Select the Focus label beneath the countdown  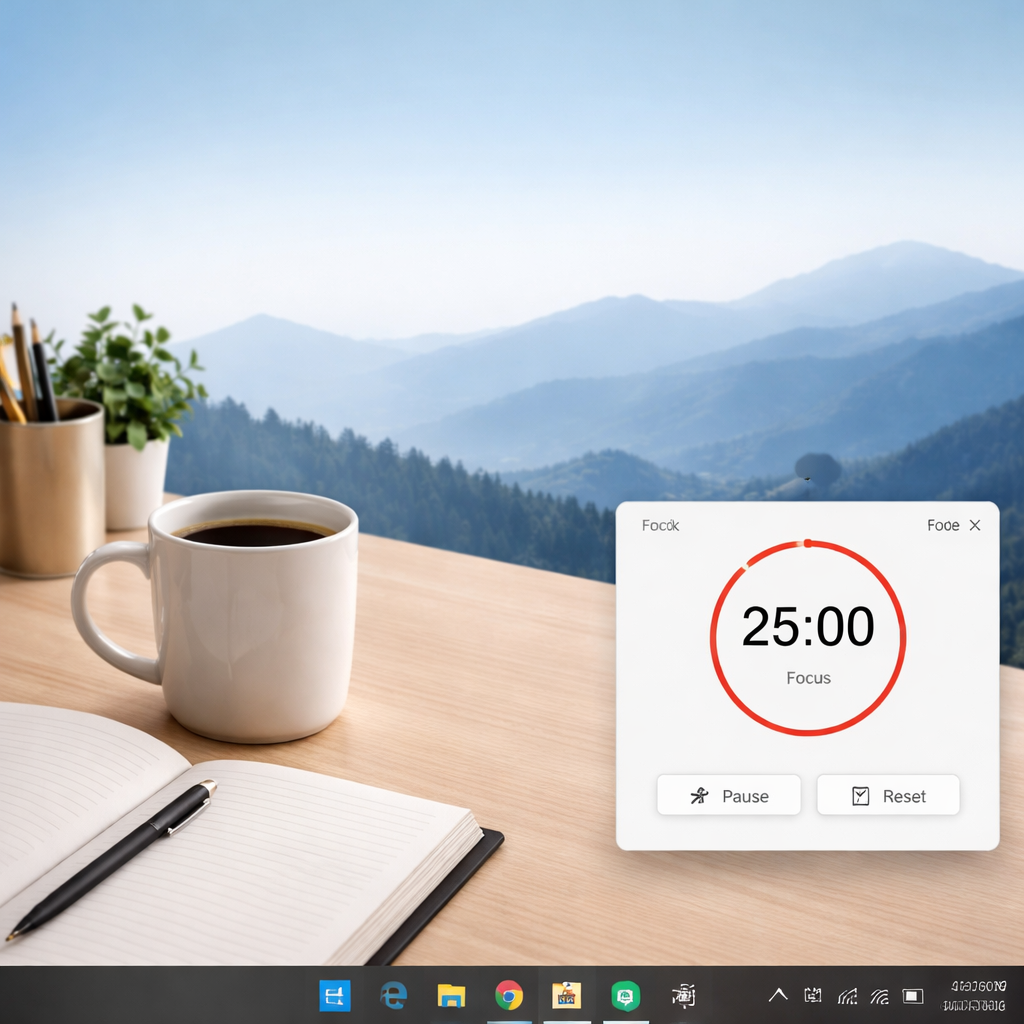[x=808, y=678]
